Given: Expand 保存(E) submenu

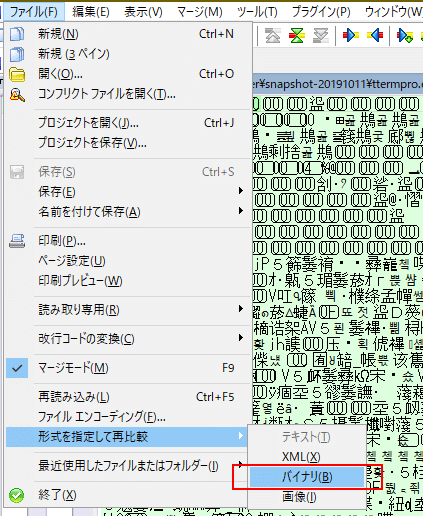Looking at the screenshot, I should click(128, 192).
